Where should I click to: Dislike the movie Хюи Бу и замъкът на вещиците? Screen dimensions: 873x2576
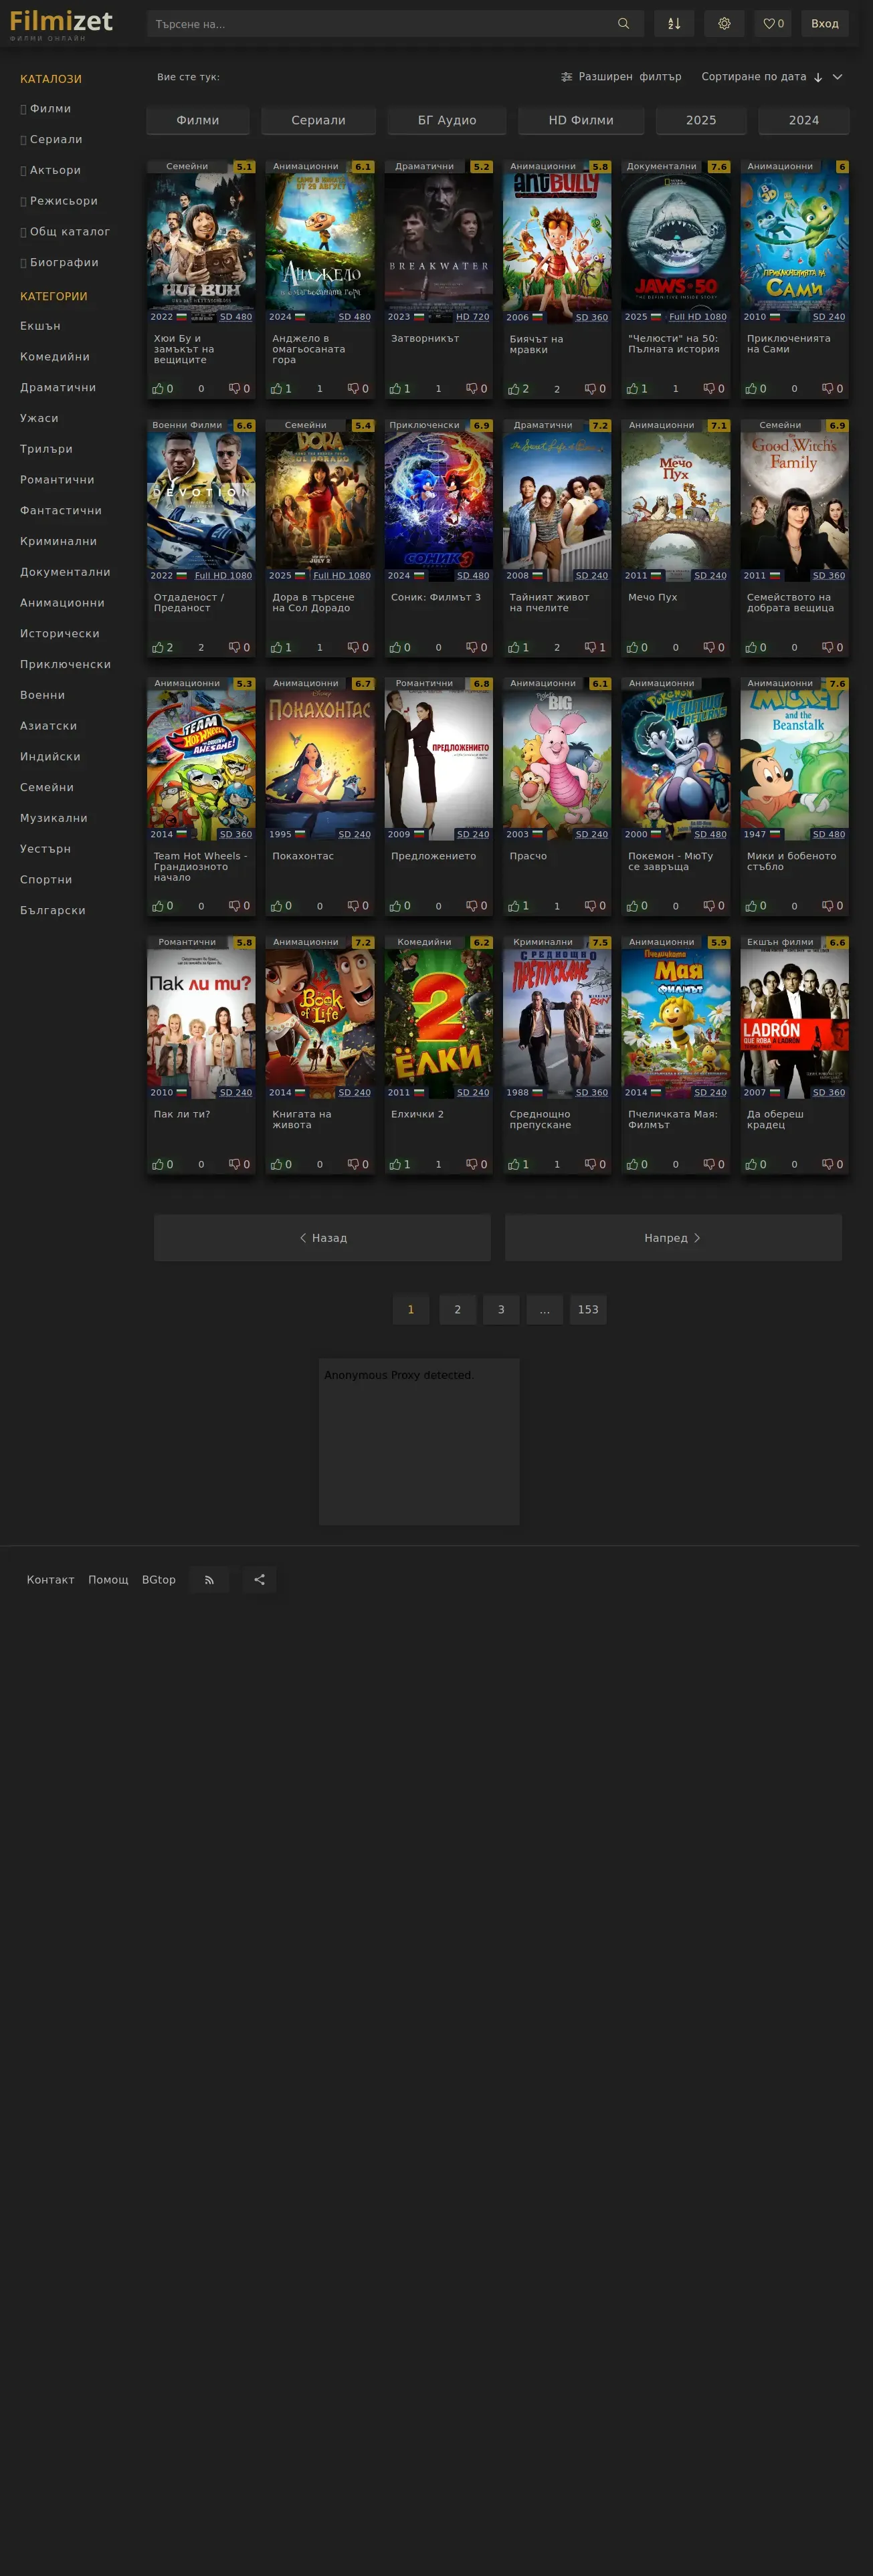[x=235, y=389]
